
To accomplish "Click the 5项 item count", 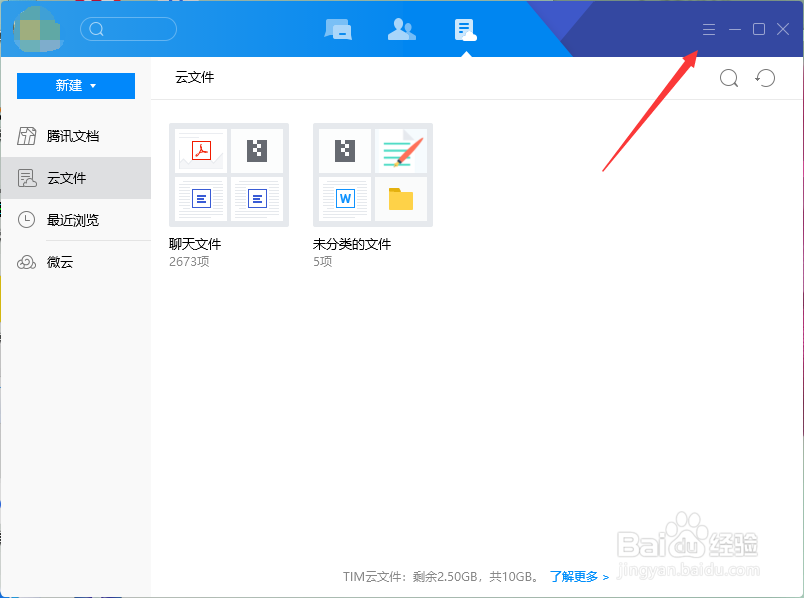I will (x=323, y=262).
